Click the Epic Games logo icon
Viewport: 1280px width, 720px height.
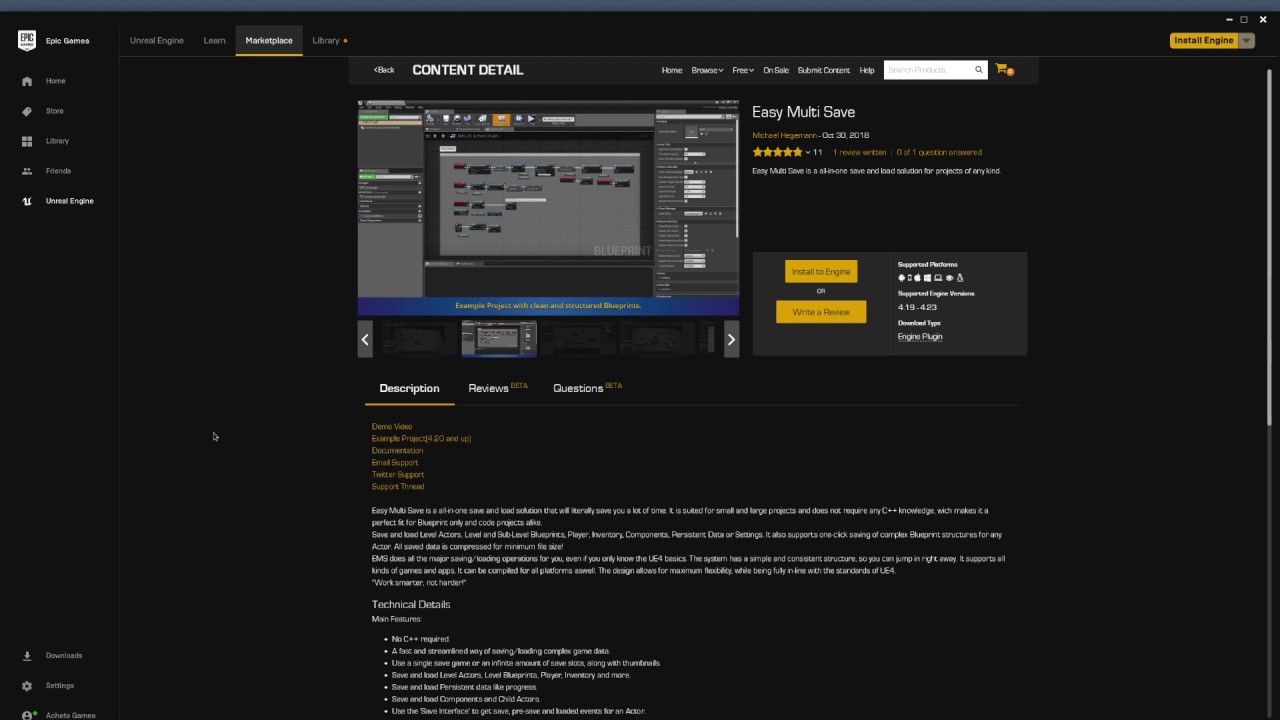[27, 40]
